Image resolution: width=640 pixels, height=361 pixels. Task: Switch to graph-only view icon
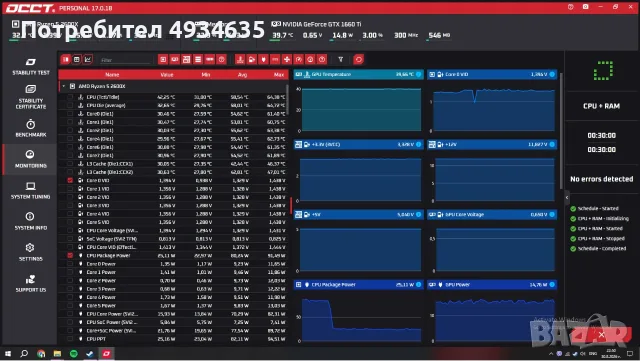(88, 60)
